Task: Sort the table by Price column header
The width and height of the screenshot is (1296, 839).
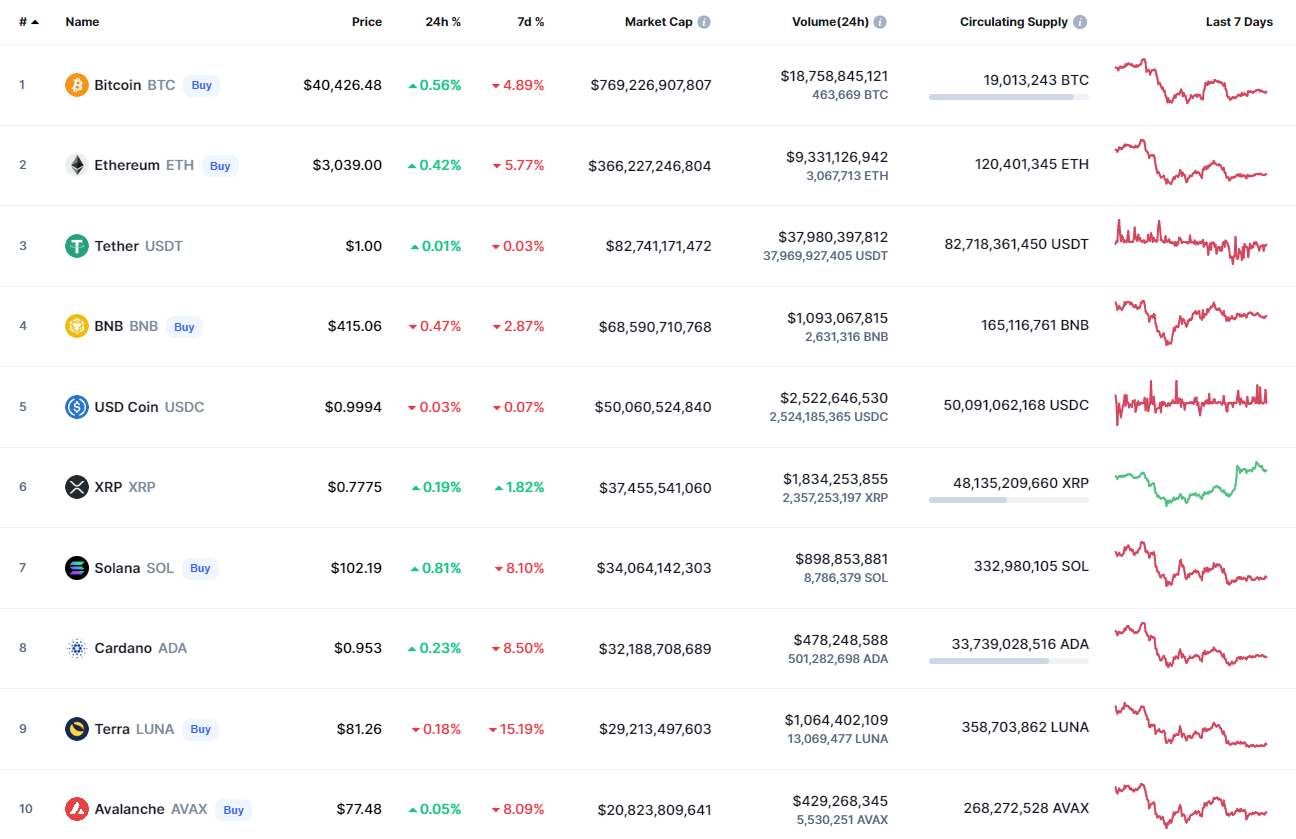Action: pos(366,22)
